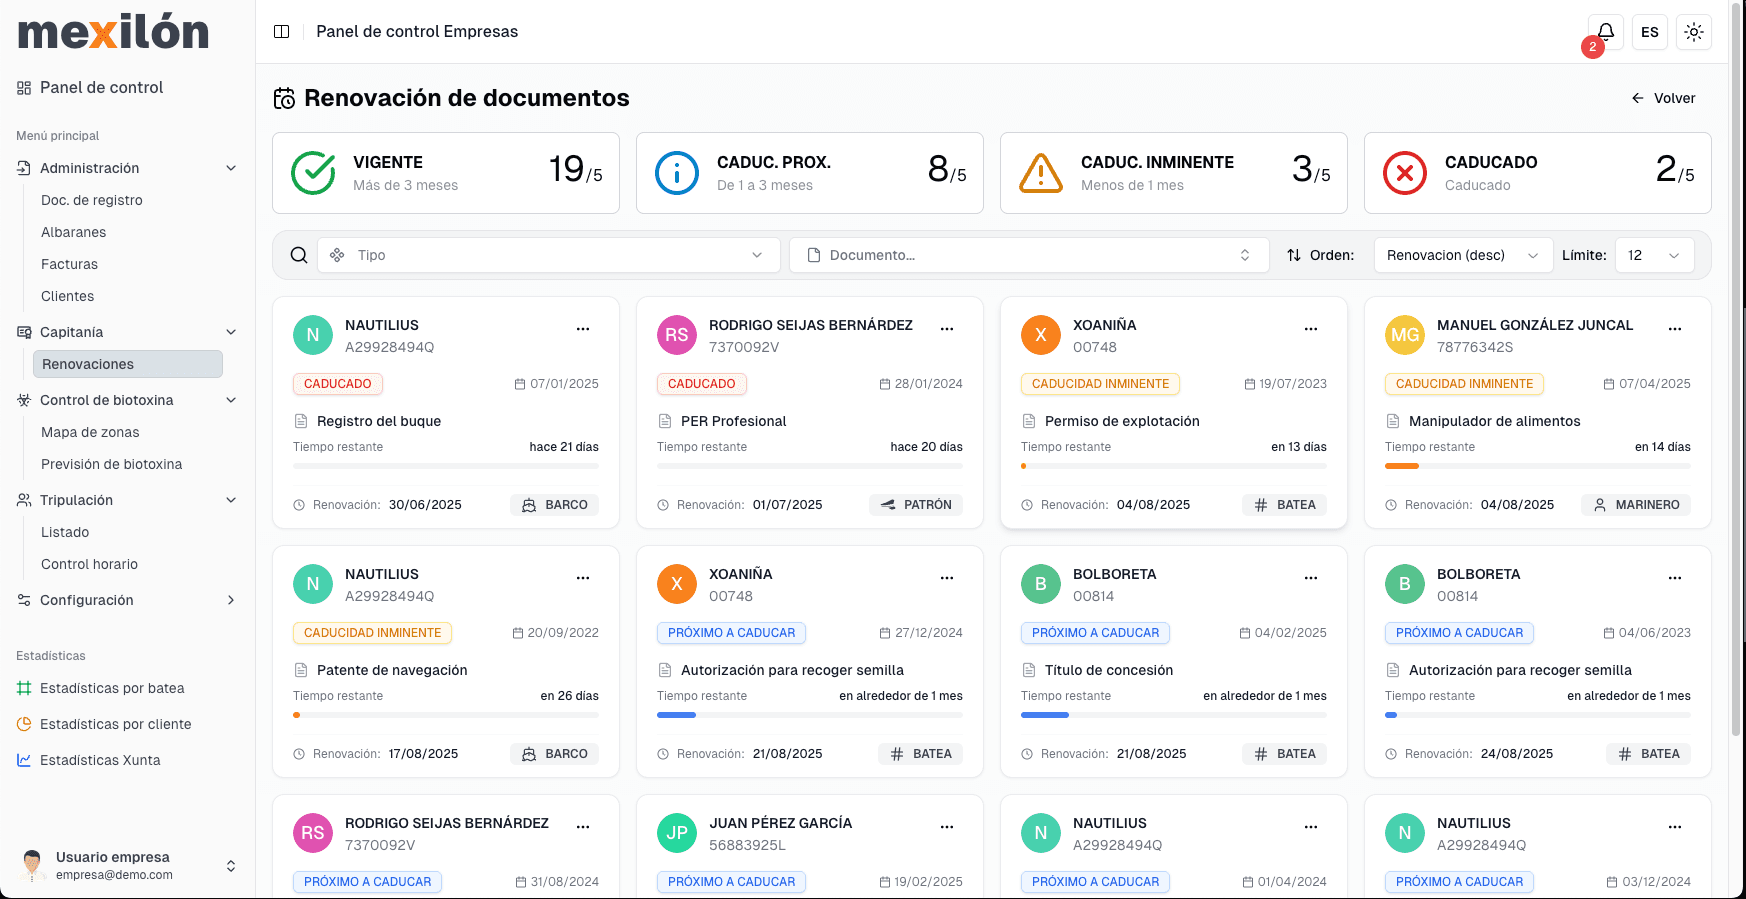Click the Usuario empresa profile picture
The width and height of the screenshot is (1746, 899).
tap(33, 865)
